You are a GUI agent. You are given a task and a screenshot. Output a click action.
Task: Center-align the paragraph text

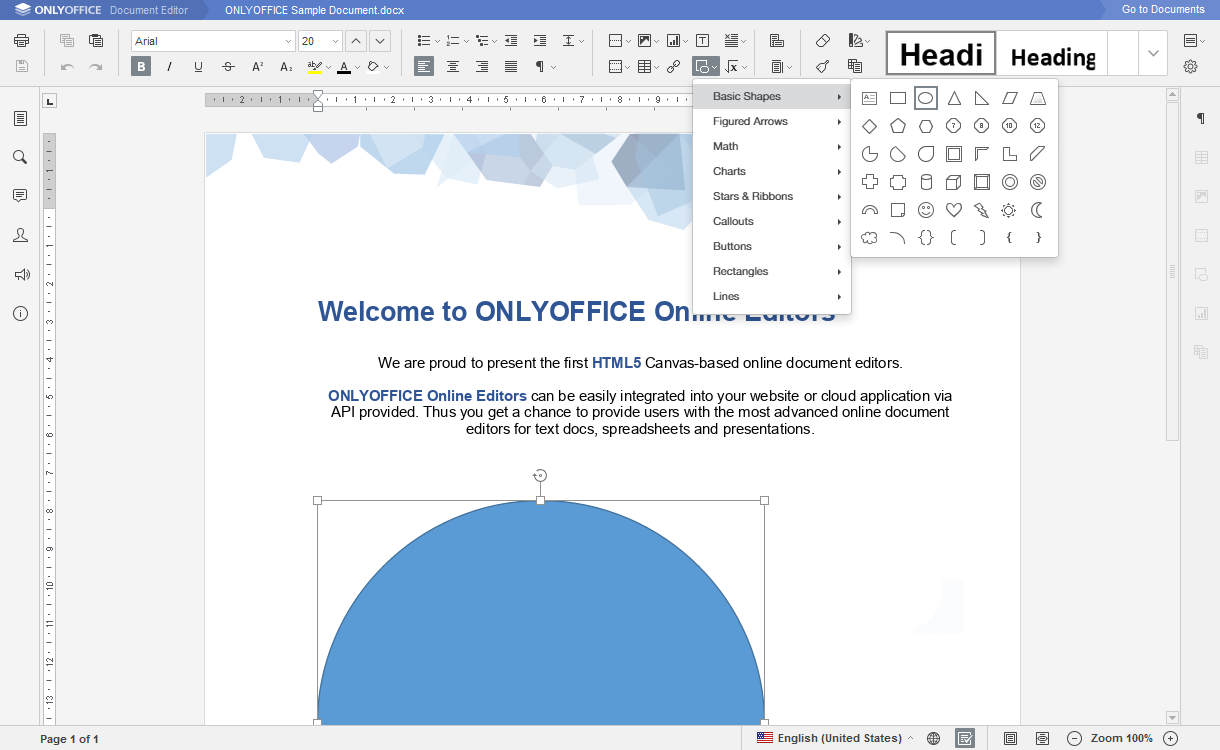(453, 67)
